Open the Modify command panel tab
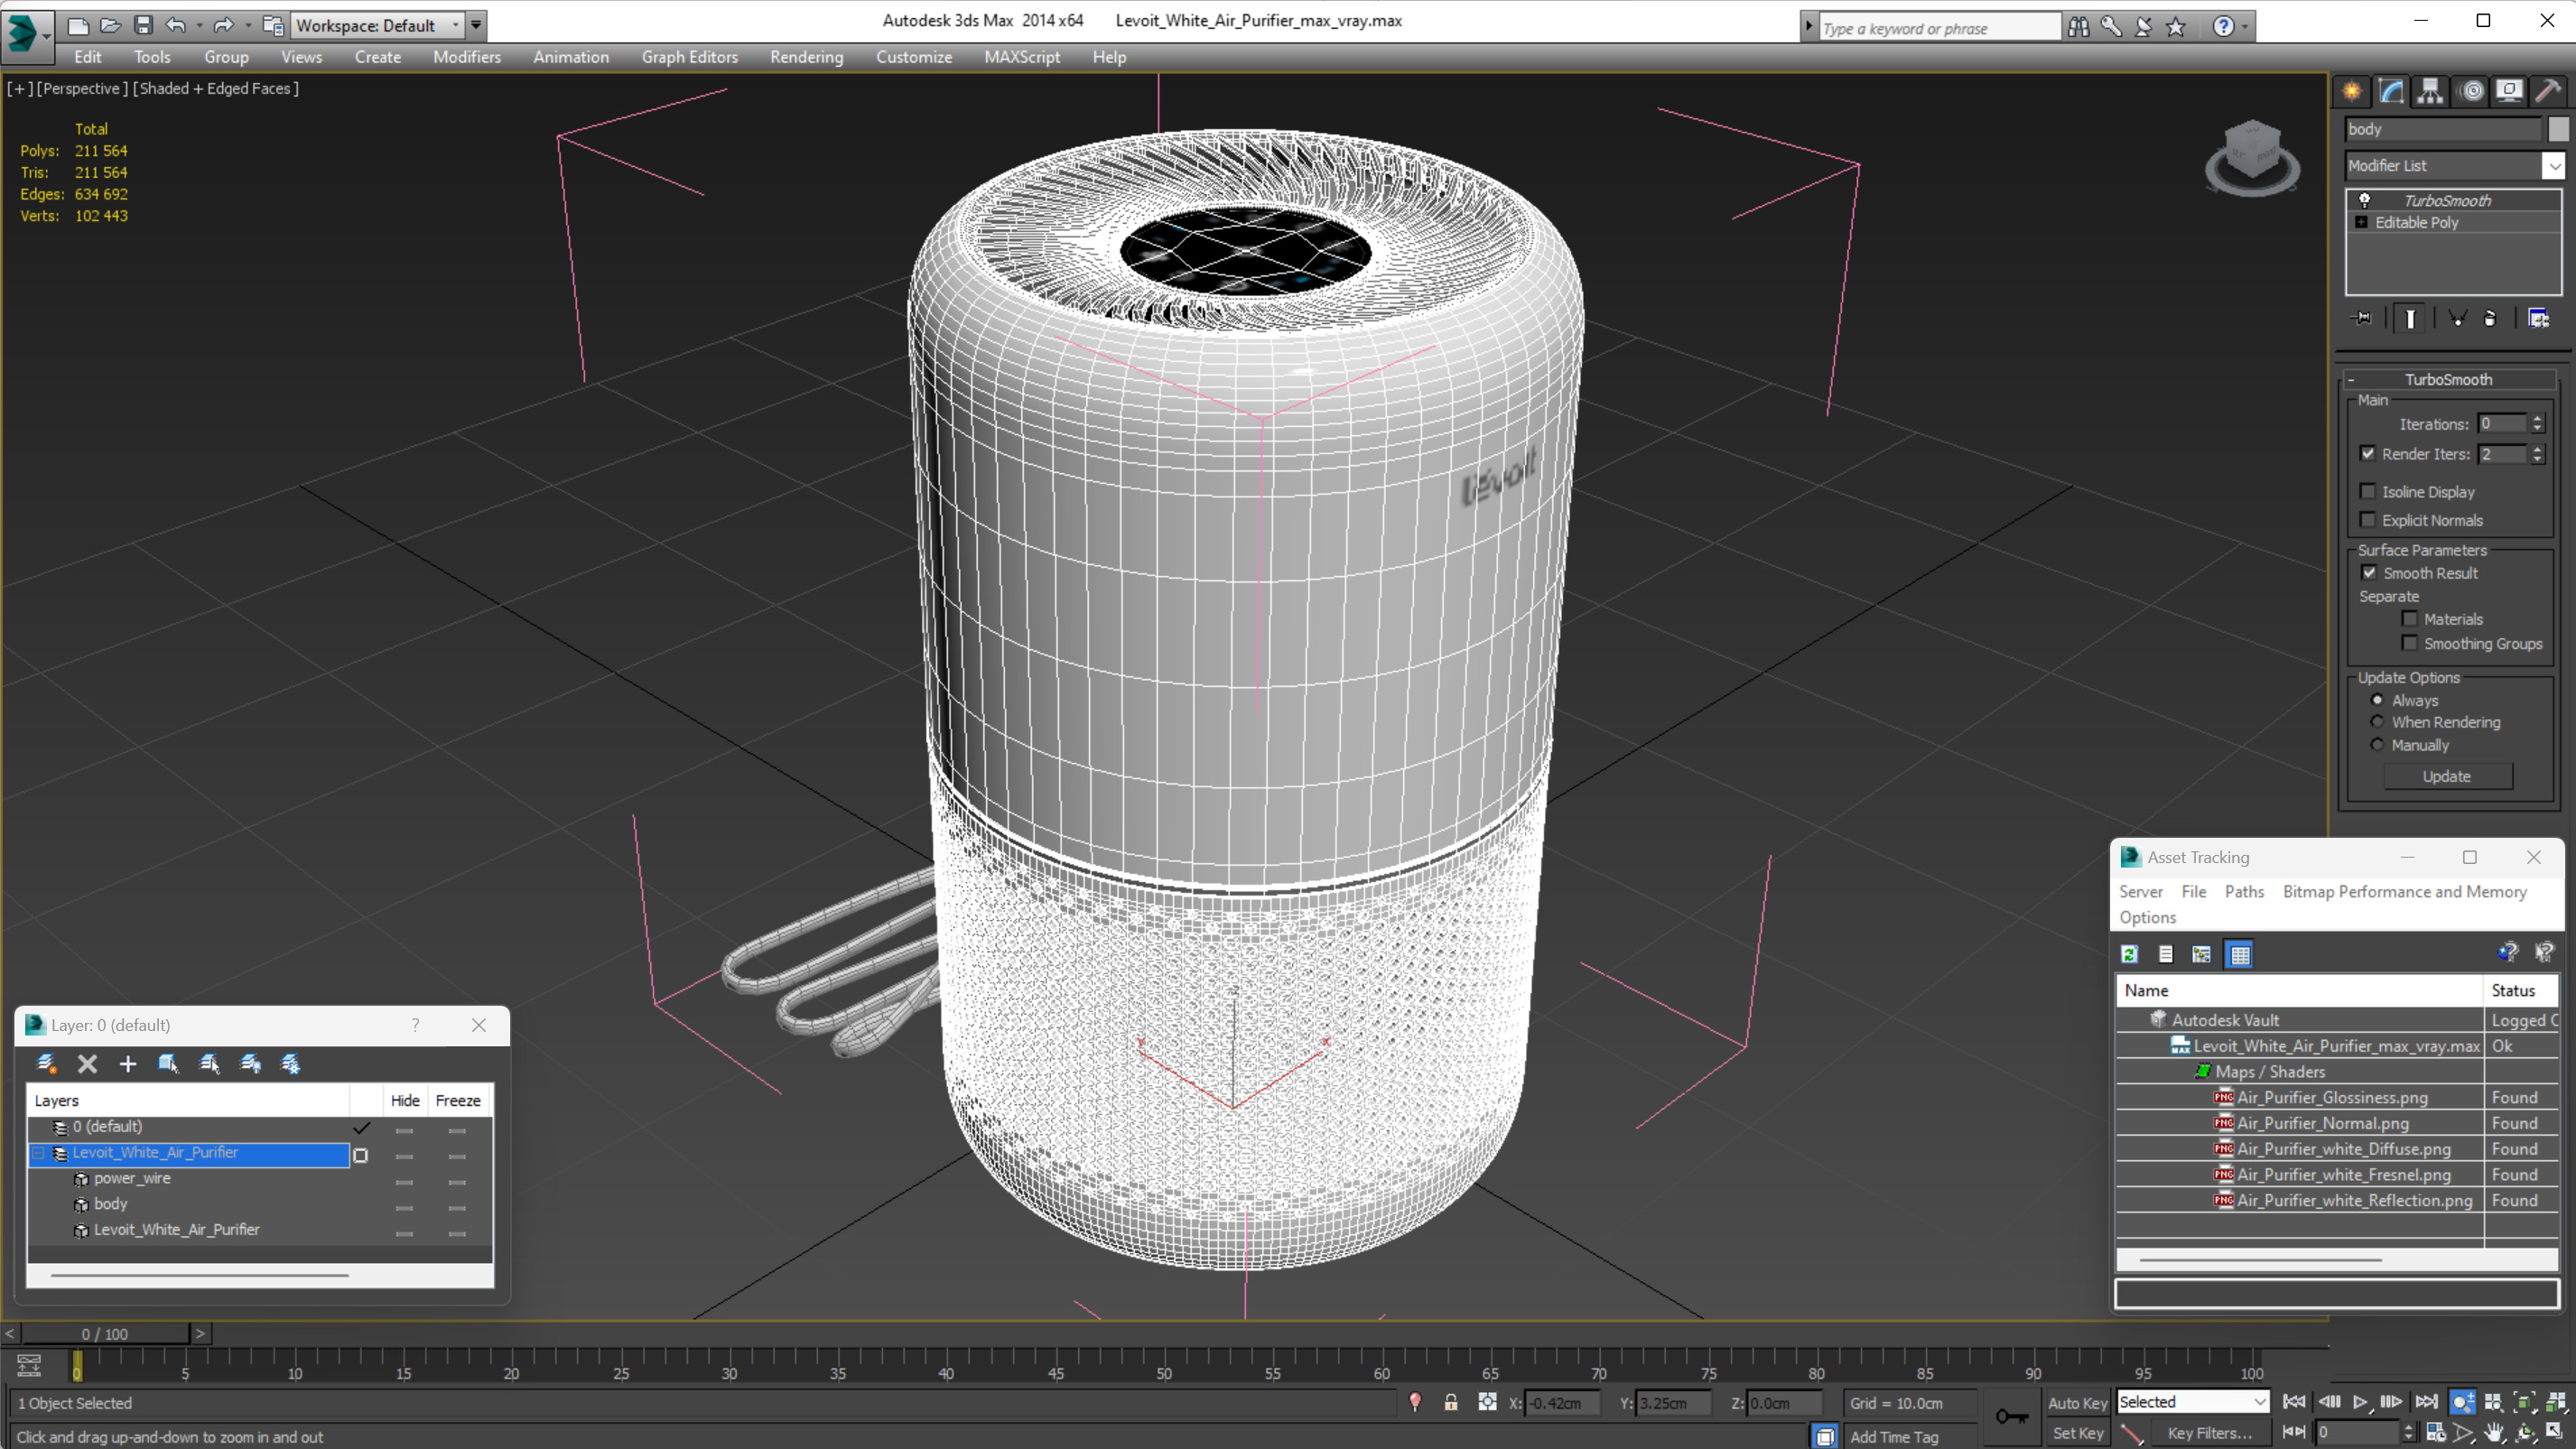This screenshot has width=2576, height=1449. [2391, 91]
